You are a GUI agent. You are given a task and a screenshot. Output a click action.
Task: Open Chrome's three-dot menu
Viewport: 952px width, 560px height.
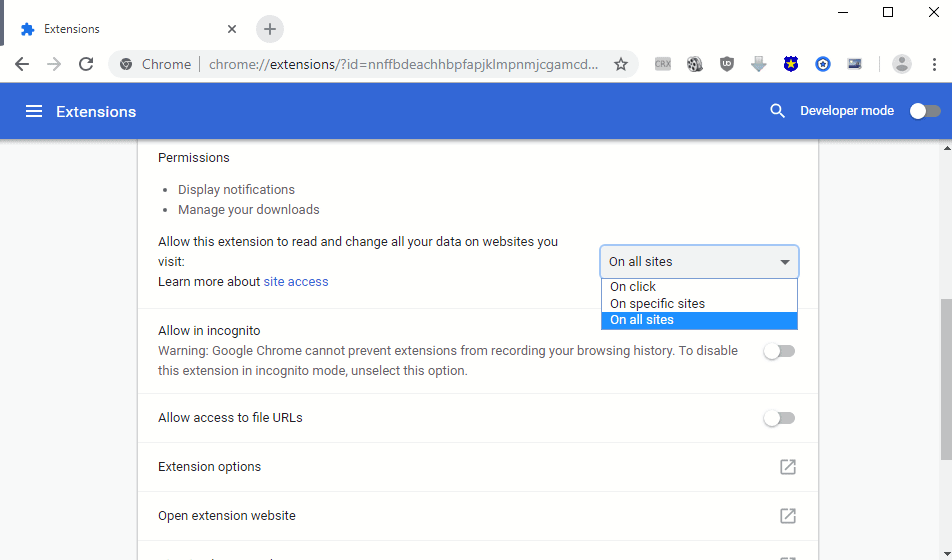pos(934,64)
